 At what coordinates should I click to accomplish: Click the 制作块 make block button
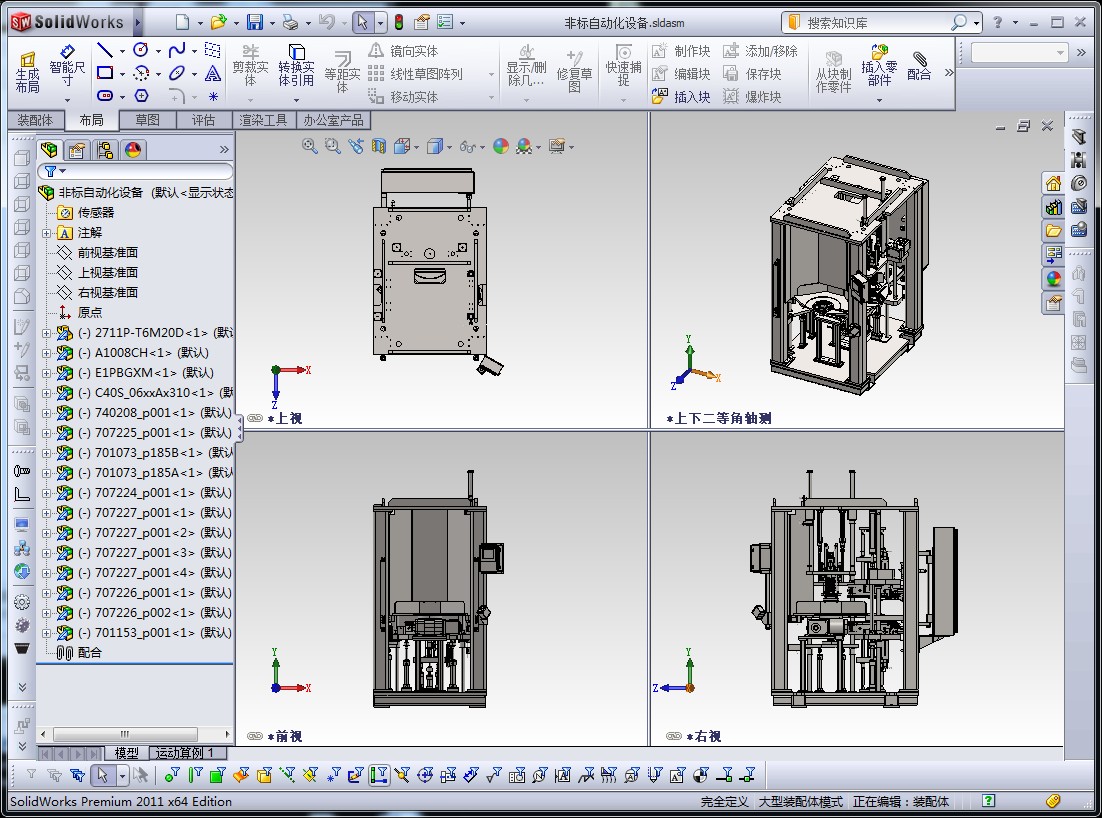[681, 51]
